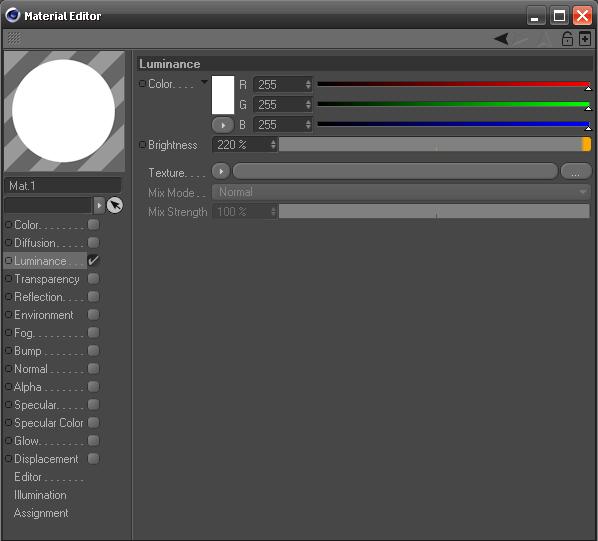The height and width of the screenshot is (541, 598).
Task: Click the long texture name bar
Action: coord(395,172)
